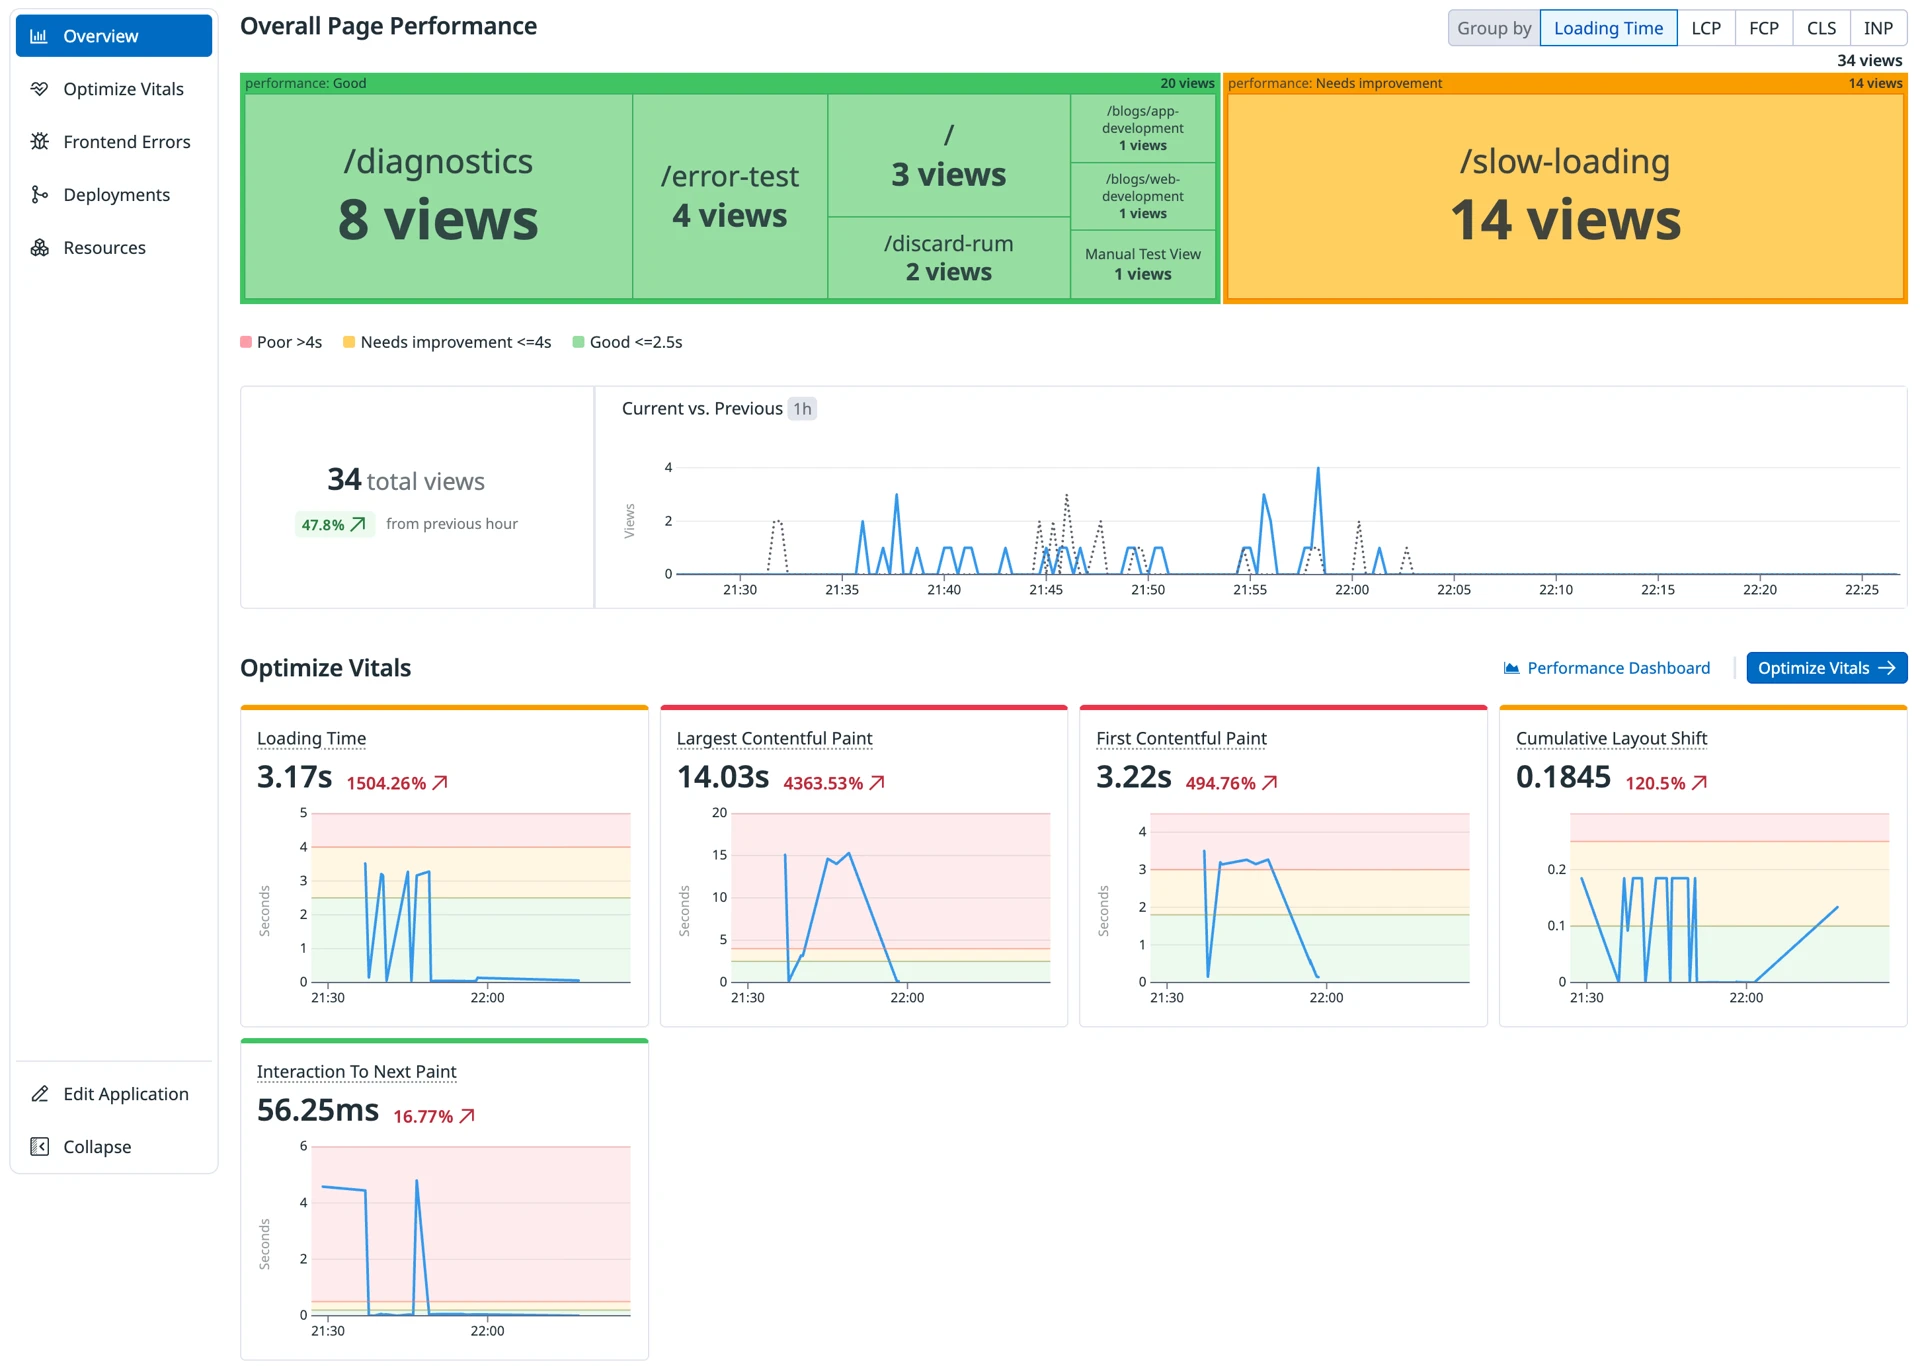Click the blue Optimize Vitals button

1825,668
